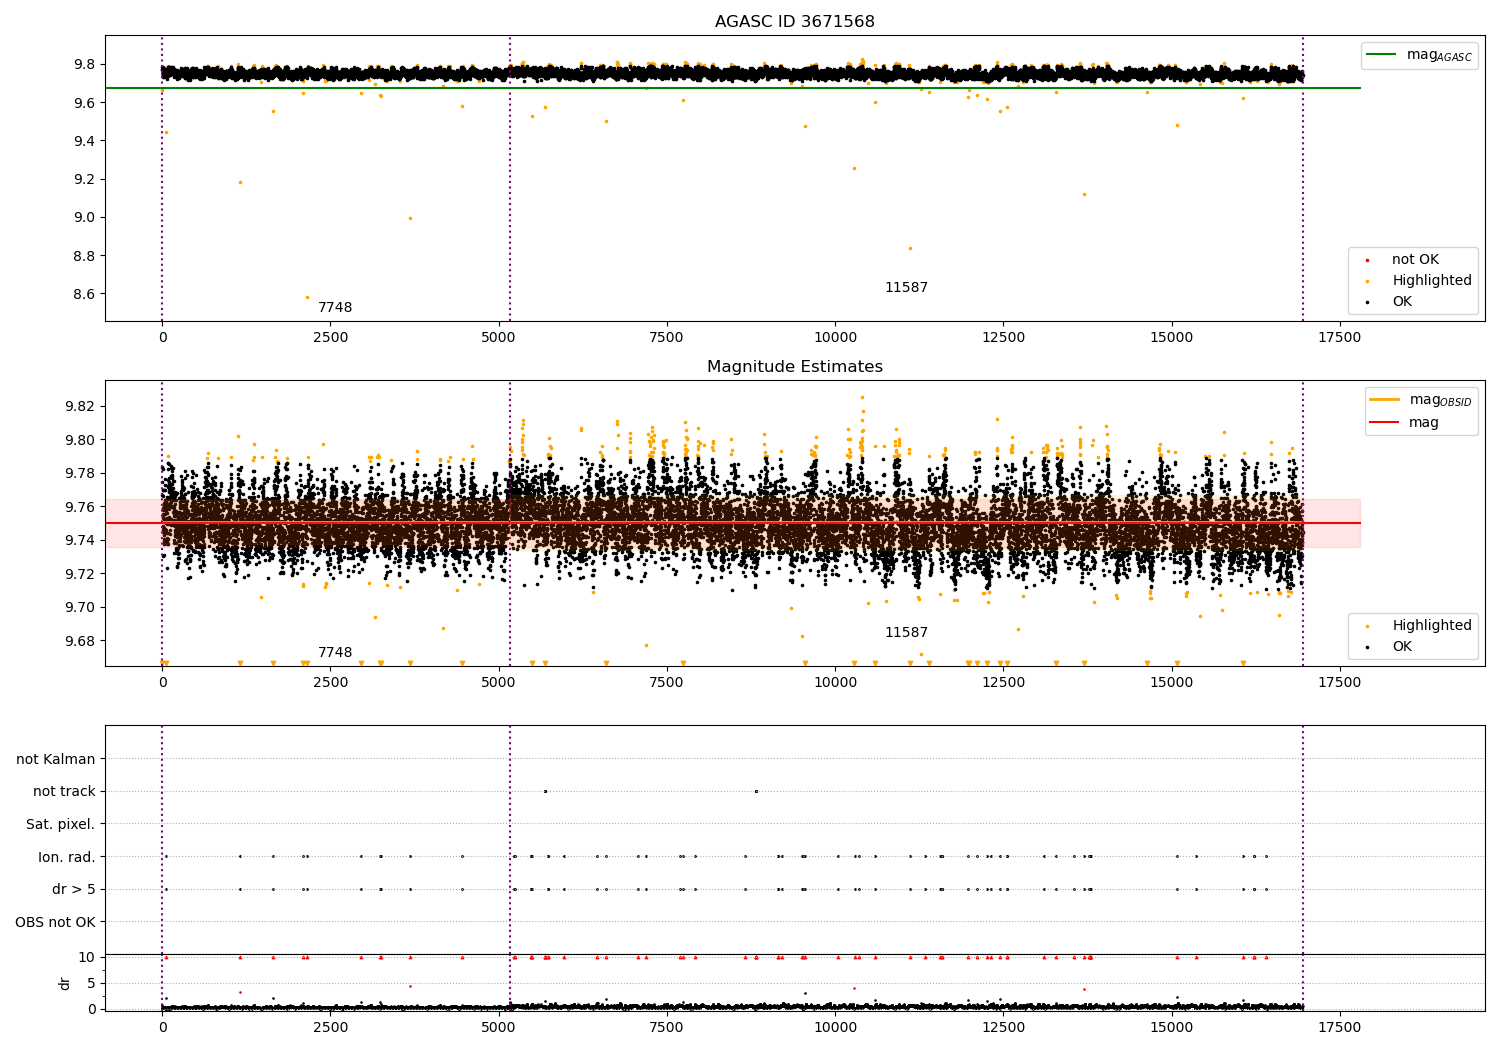
Task: Click the Magnitude Estimates subplot title
Action: click(x=794, y=367)
